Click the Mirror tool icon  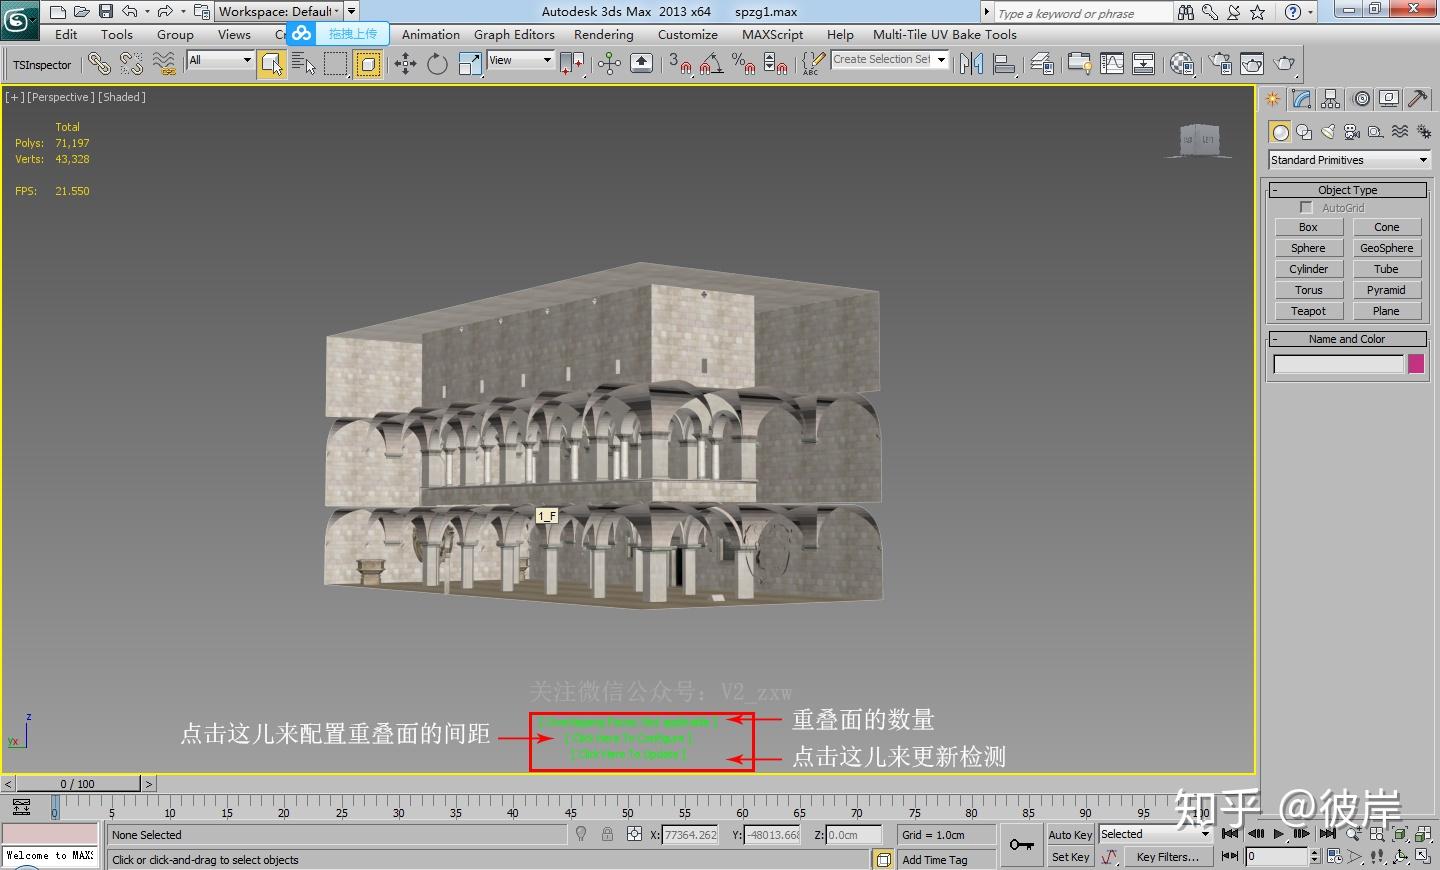click(971, 65)
